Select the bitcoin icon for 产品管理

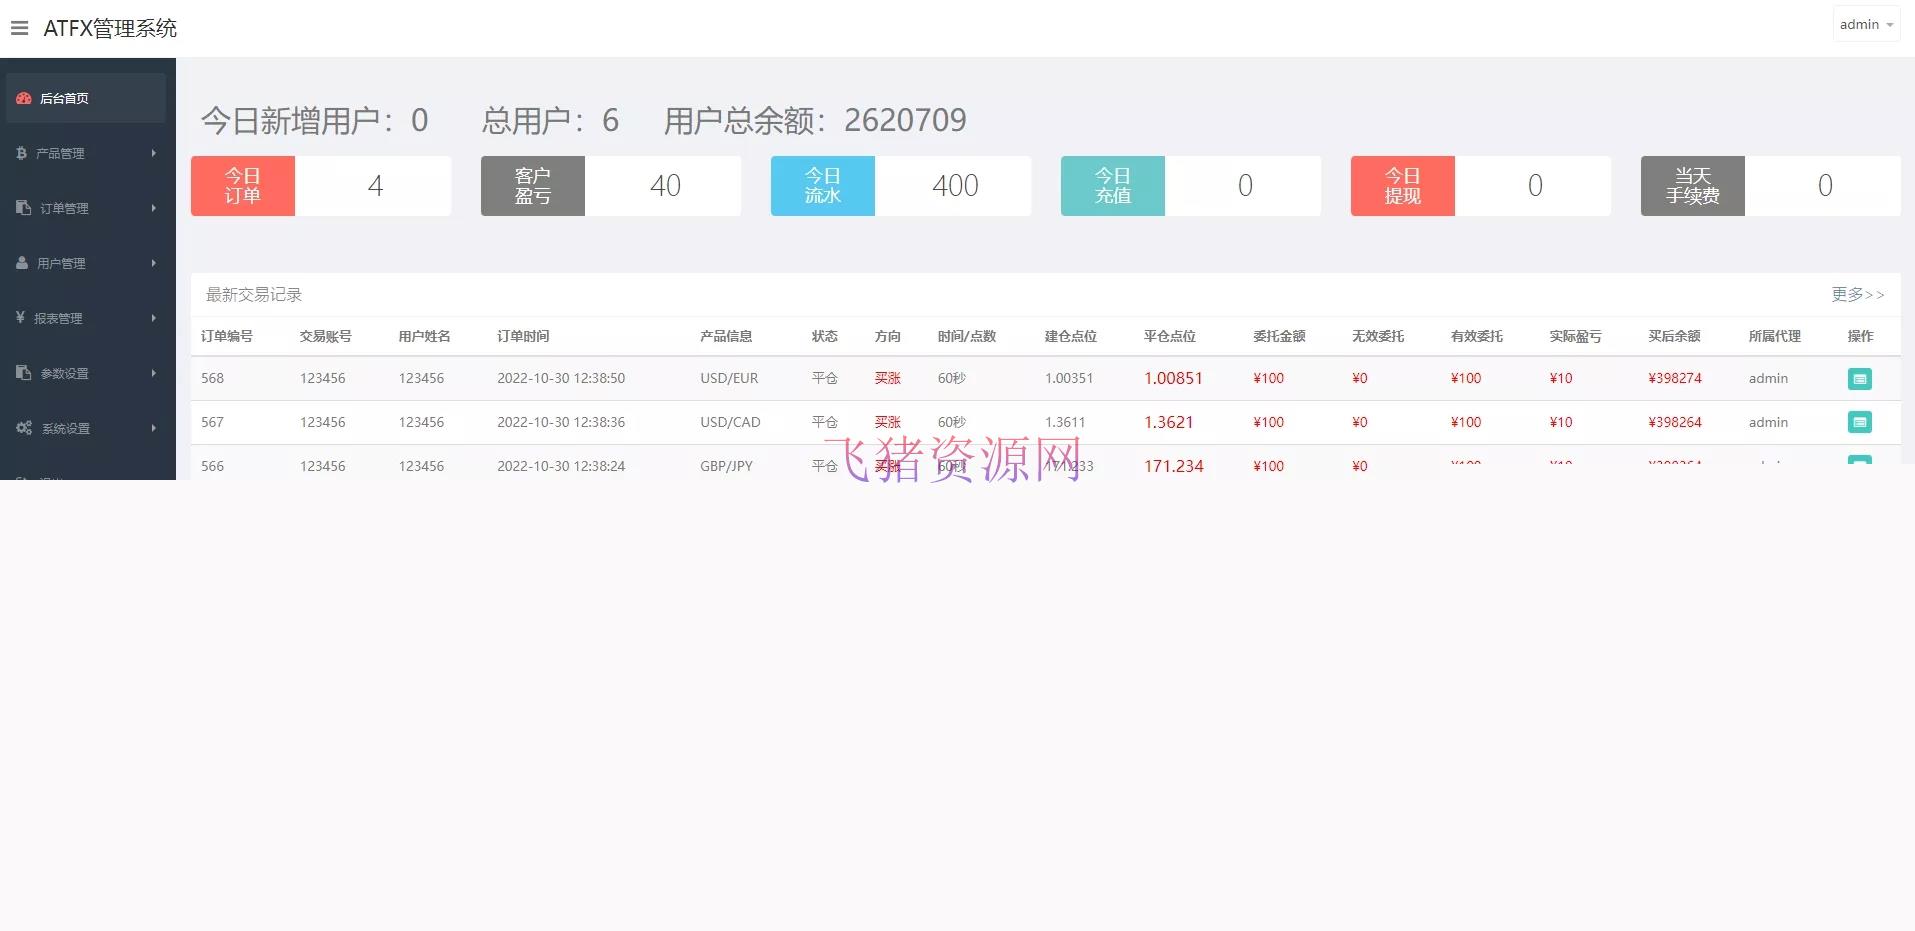tap(22, 152)
